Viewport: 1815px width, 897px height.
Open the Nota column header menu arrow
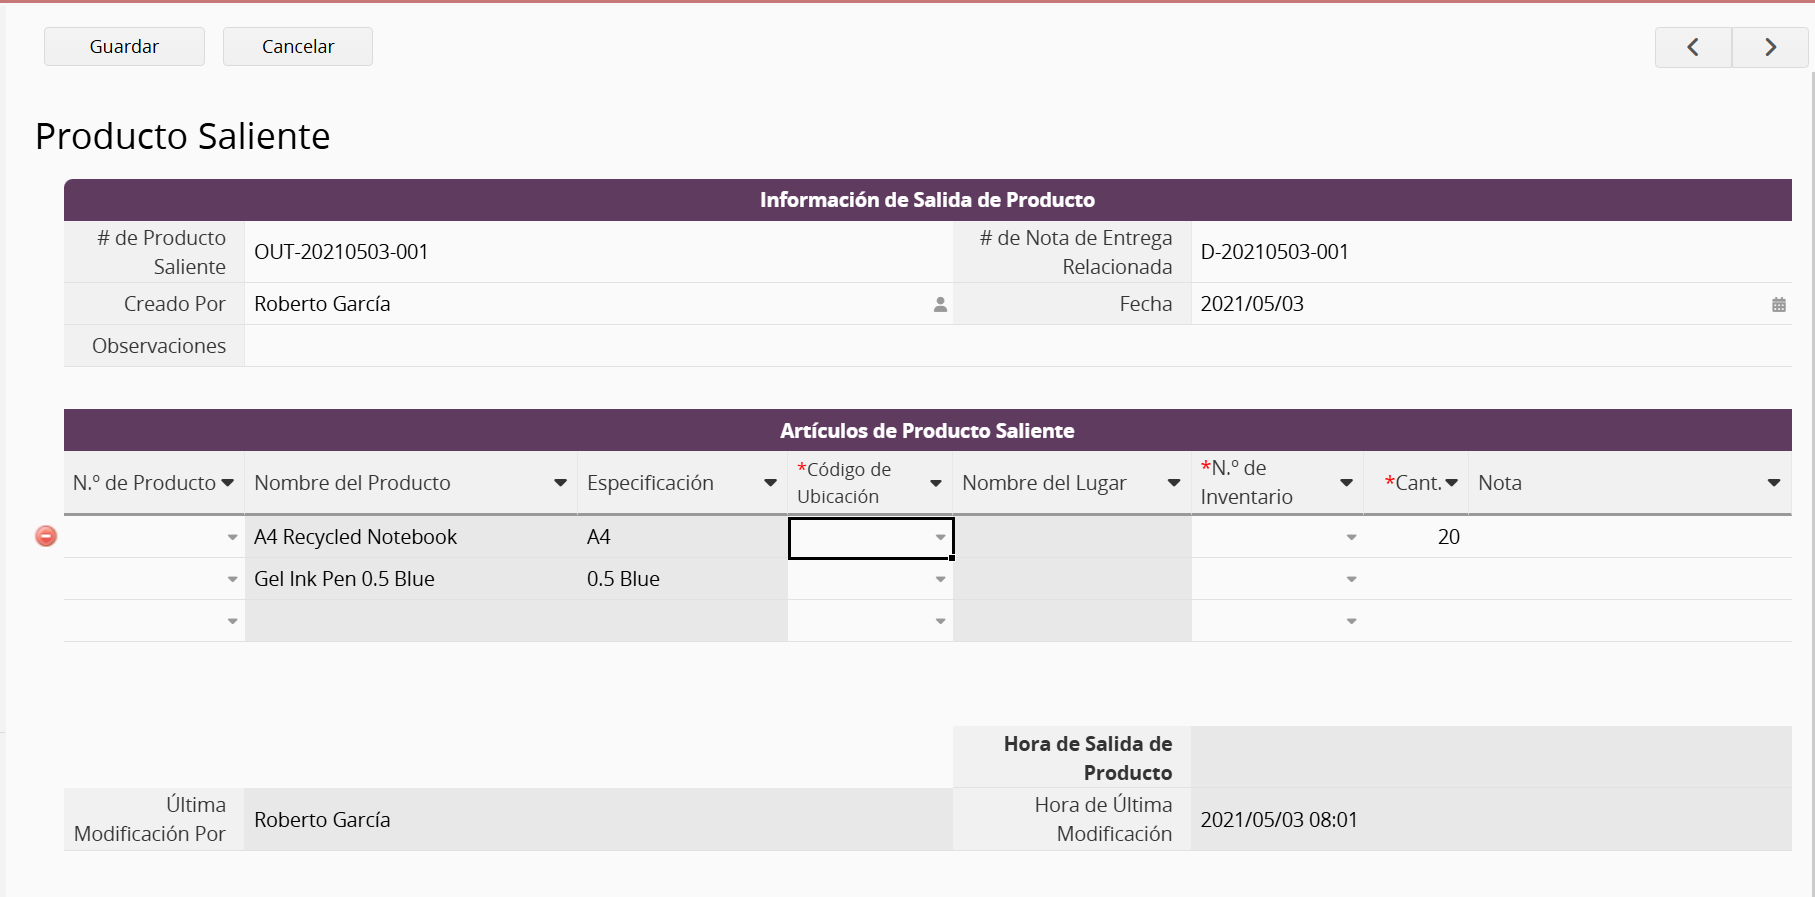pos(1773,483)
